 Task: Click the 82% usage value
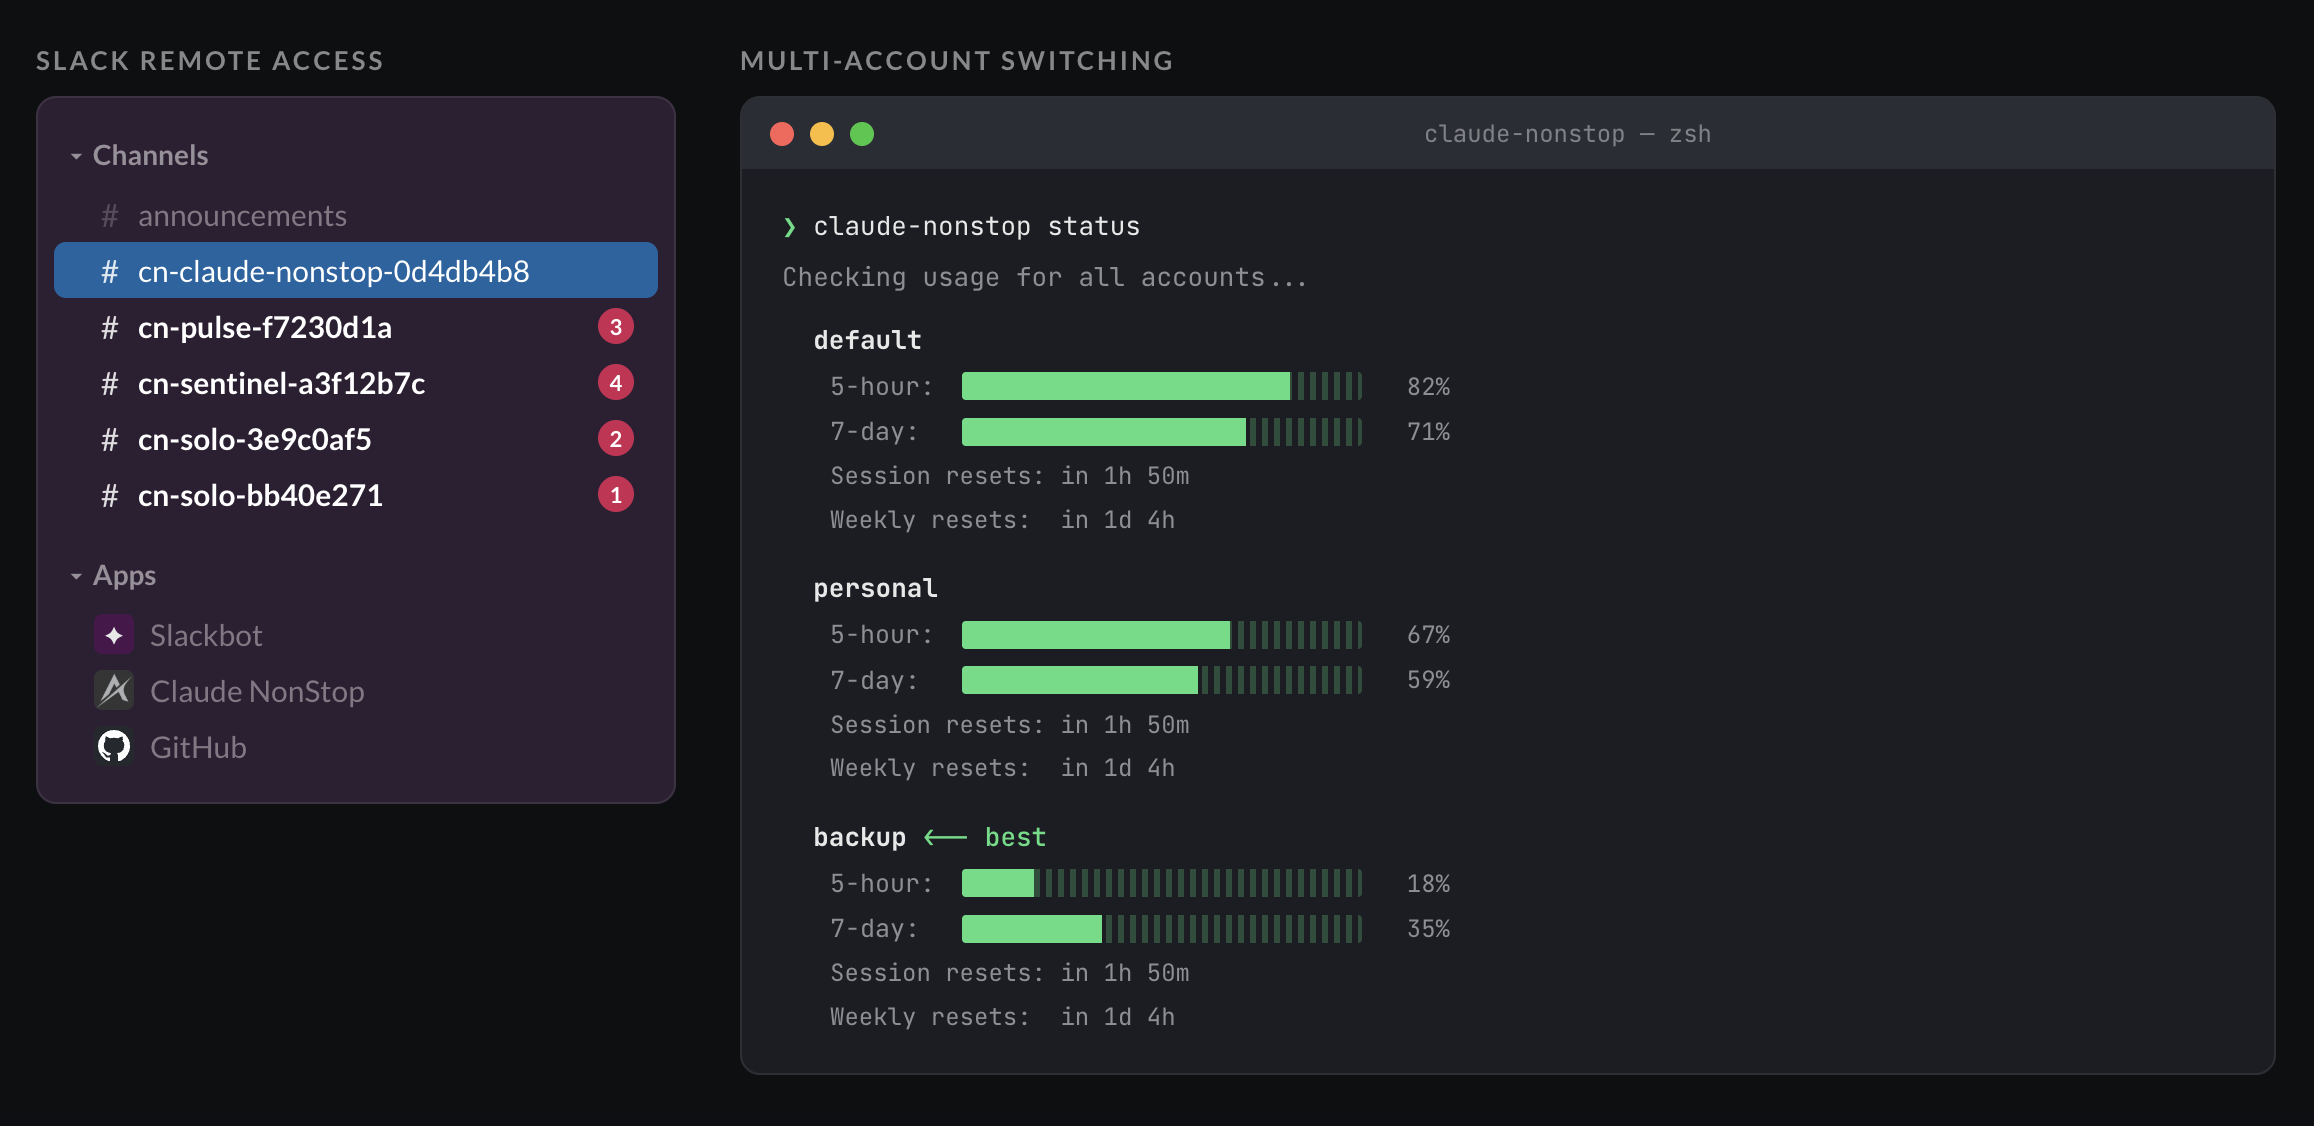1428,387
